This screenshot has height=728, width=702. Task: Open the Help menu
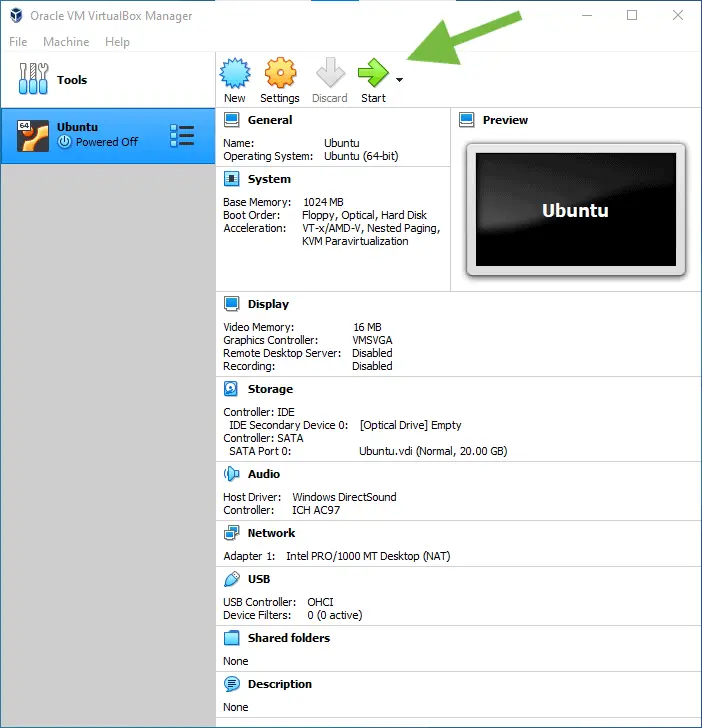click(x=117, y=42)
